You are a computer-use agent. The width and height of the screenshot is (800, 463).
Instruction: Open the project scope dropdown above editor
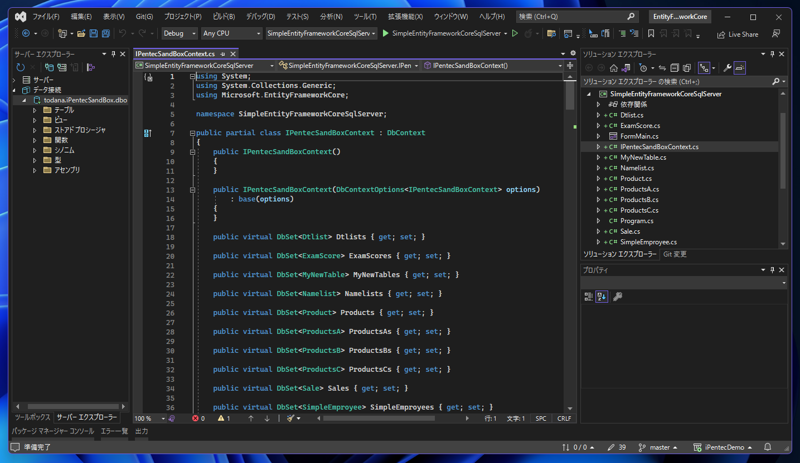205,65
